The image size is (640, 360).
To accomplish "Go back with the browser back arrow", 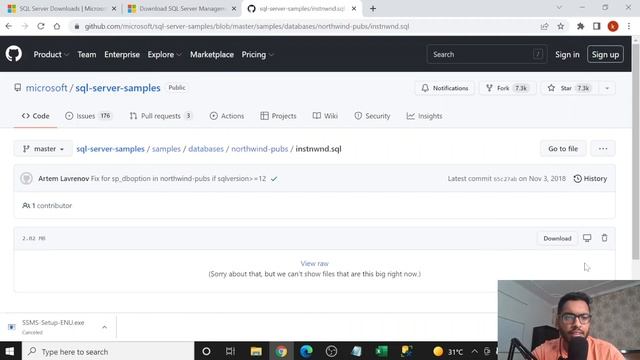I will tap(9, 26).
